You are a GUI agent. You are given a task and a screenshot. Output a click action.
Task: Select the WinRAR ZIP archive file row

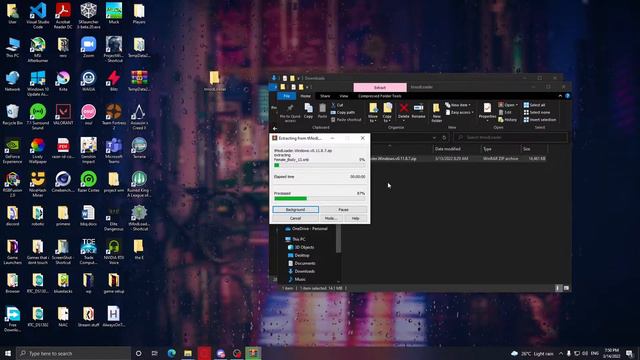click(458, 158)
